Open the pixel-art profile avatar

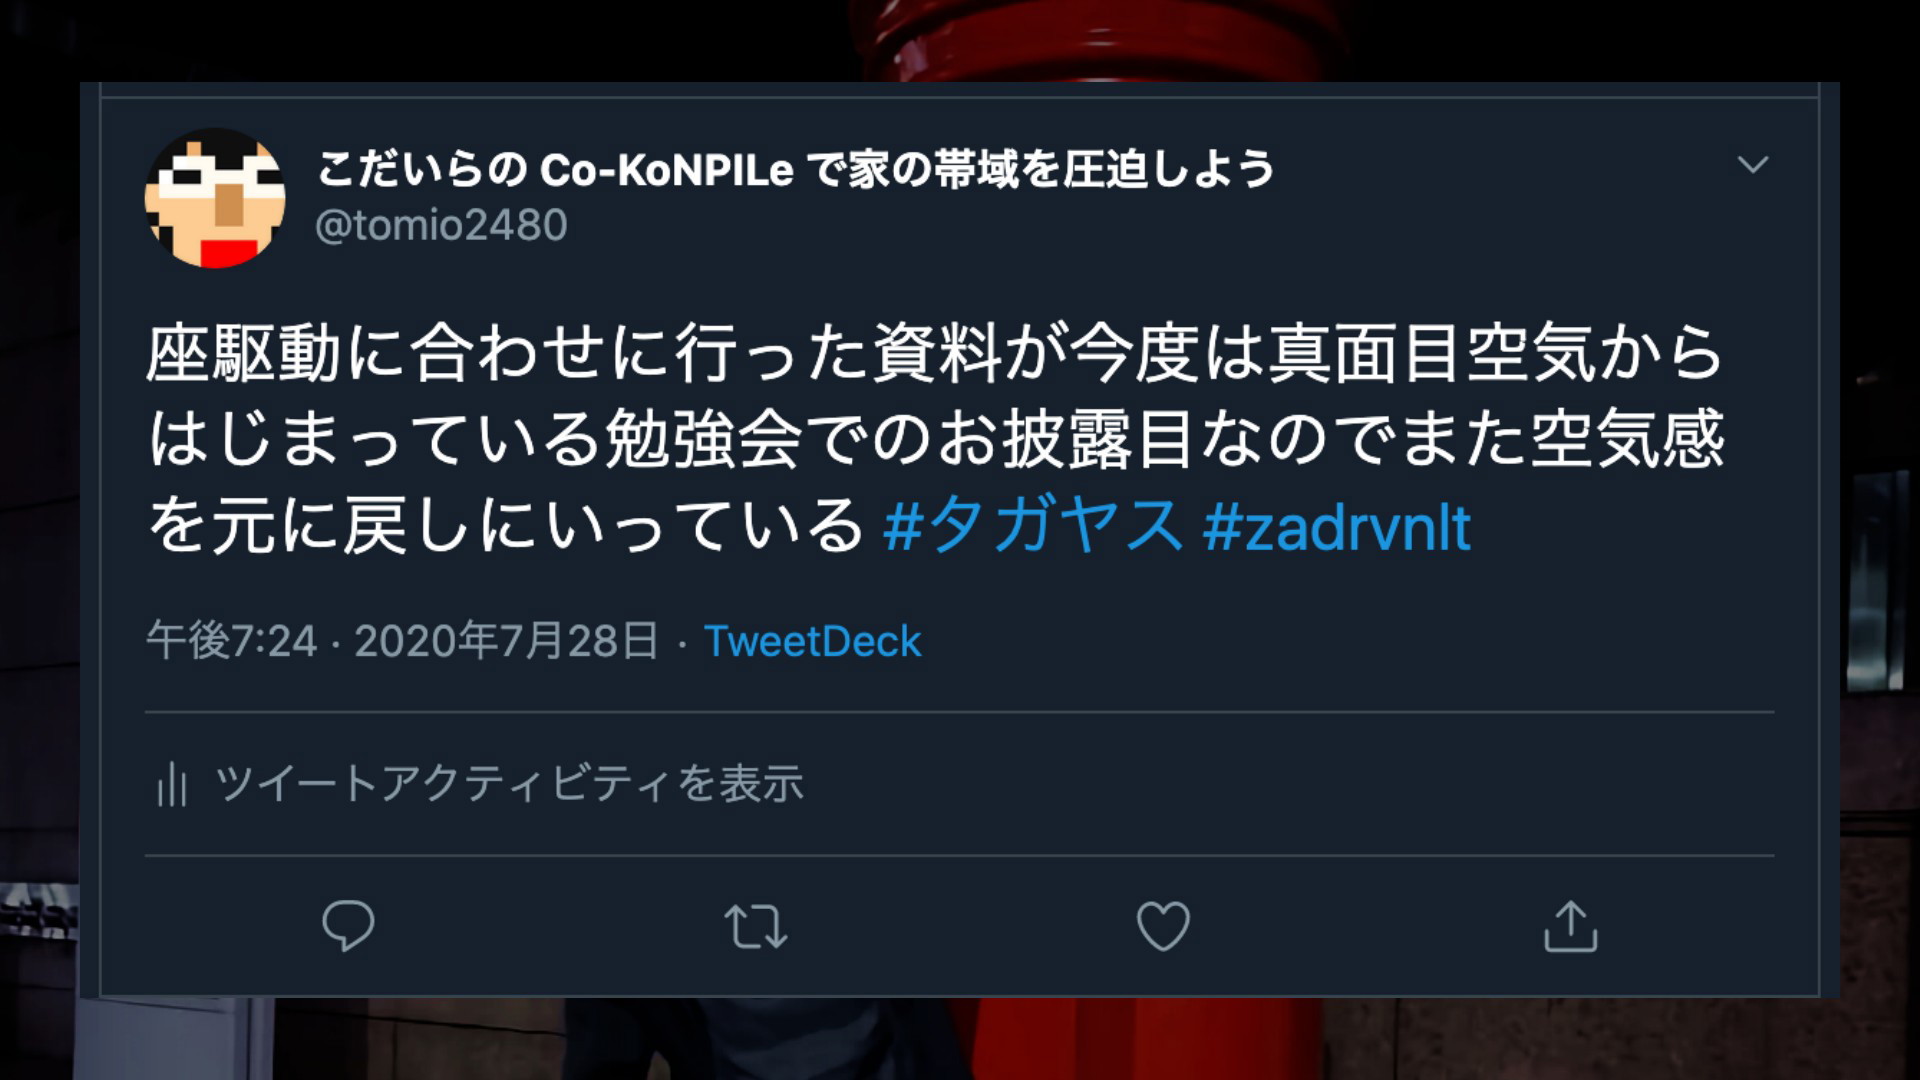[215, 198]
